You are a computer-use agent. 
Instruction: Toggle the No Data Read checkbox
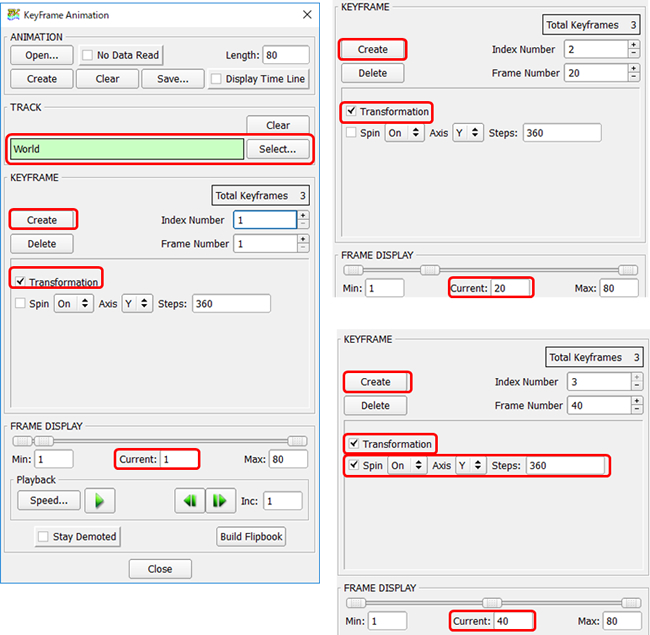(87, 56)
